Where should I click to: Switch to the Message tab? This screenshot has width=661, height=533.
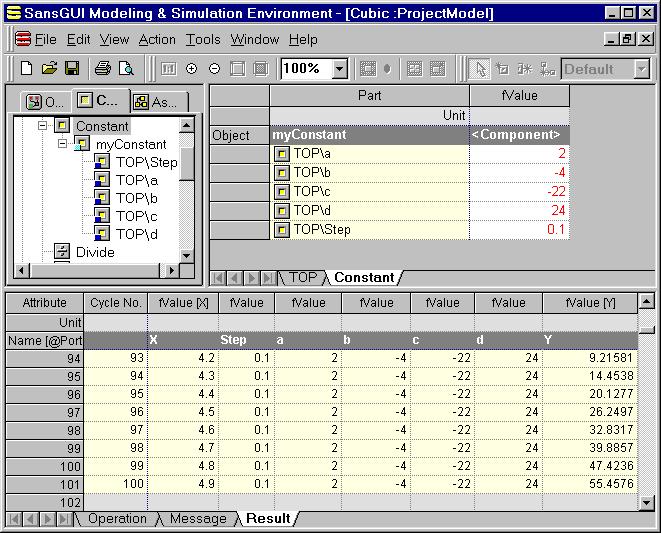click(198, 519)
